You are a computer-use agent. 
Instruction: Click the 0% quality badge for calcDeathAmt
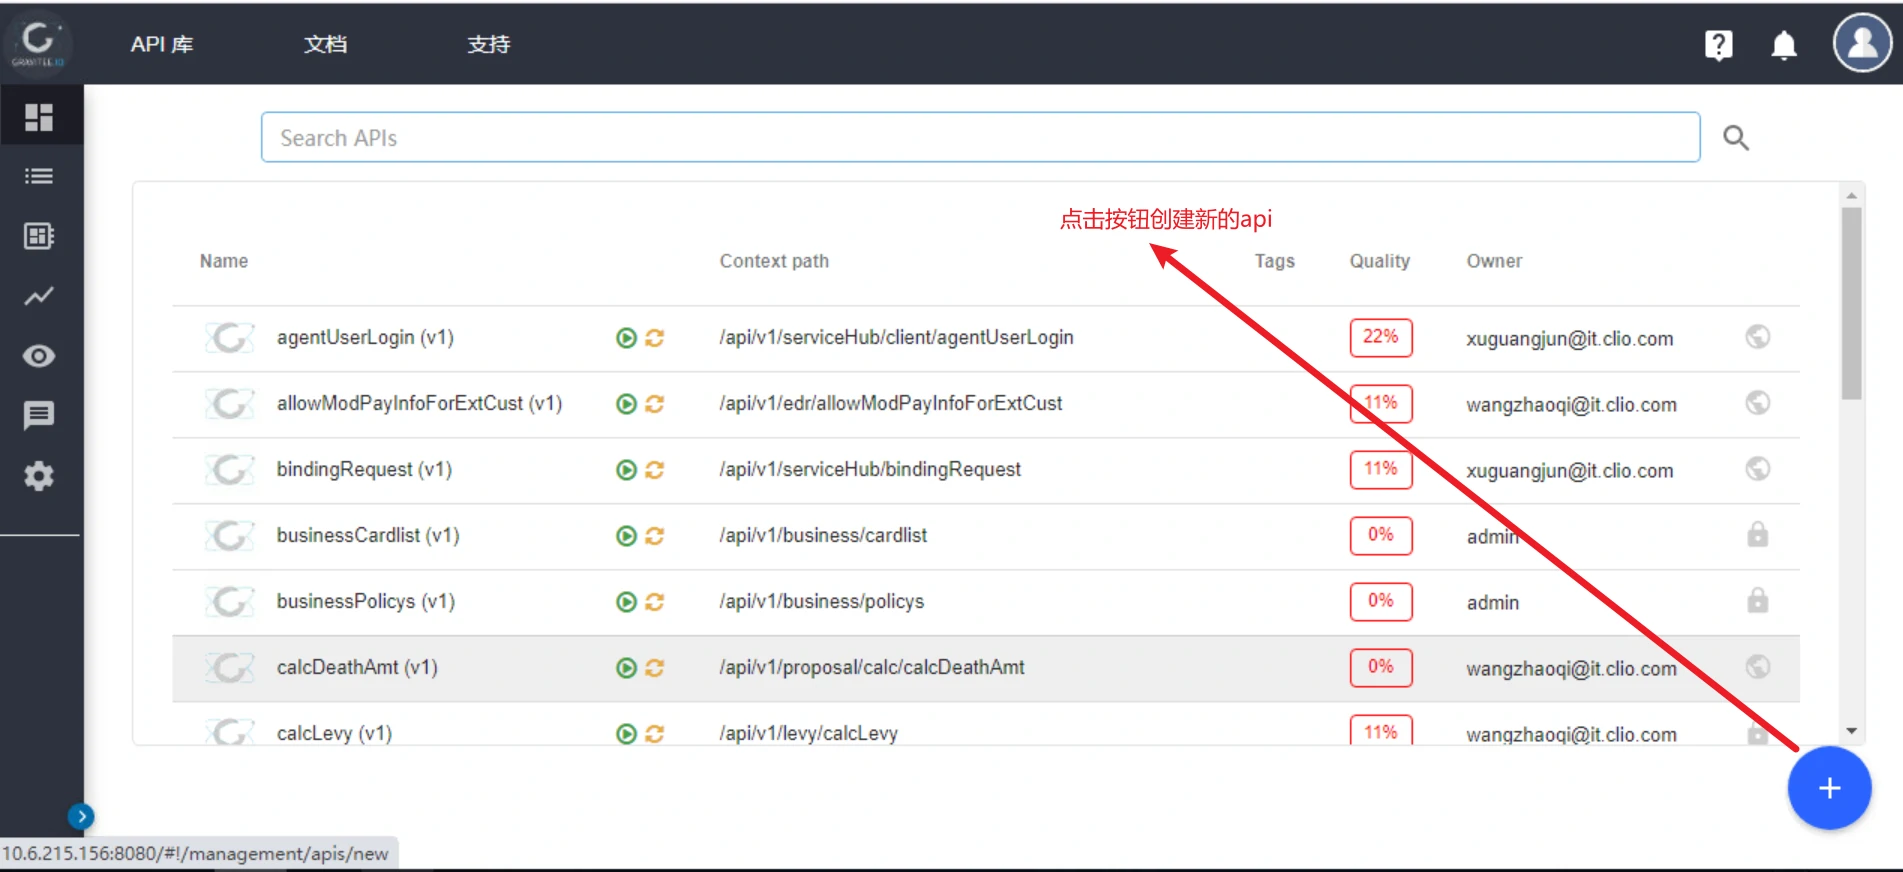pyautogui.click(x=1381, y=667)
